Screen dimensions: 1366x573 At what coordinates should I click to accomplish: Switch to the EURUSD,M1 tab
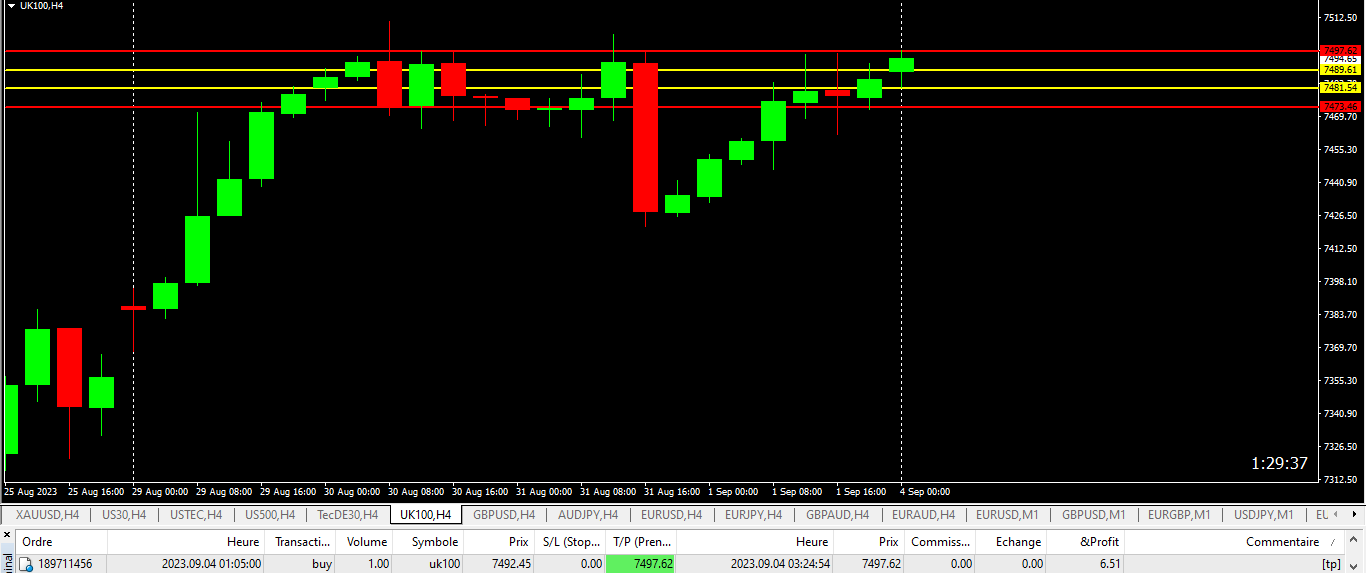pyautogui.click(x=1007, y=515)
